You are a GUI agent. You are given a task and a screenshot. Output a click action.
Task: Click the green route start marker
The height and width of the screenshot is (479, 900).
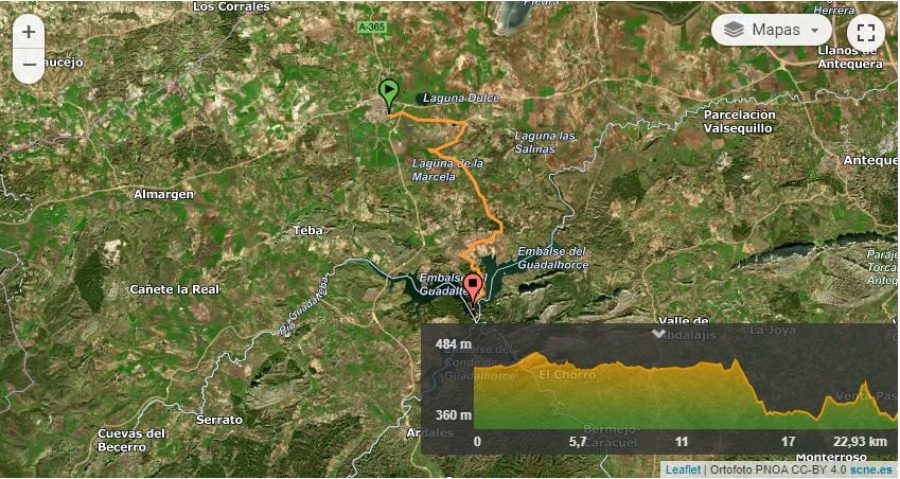click(x=389, y=95)
